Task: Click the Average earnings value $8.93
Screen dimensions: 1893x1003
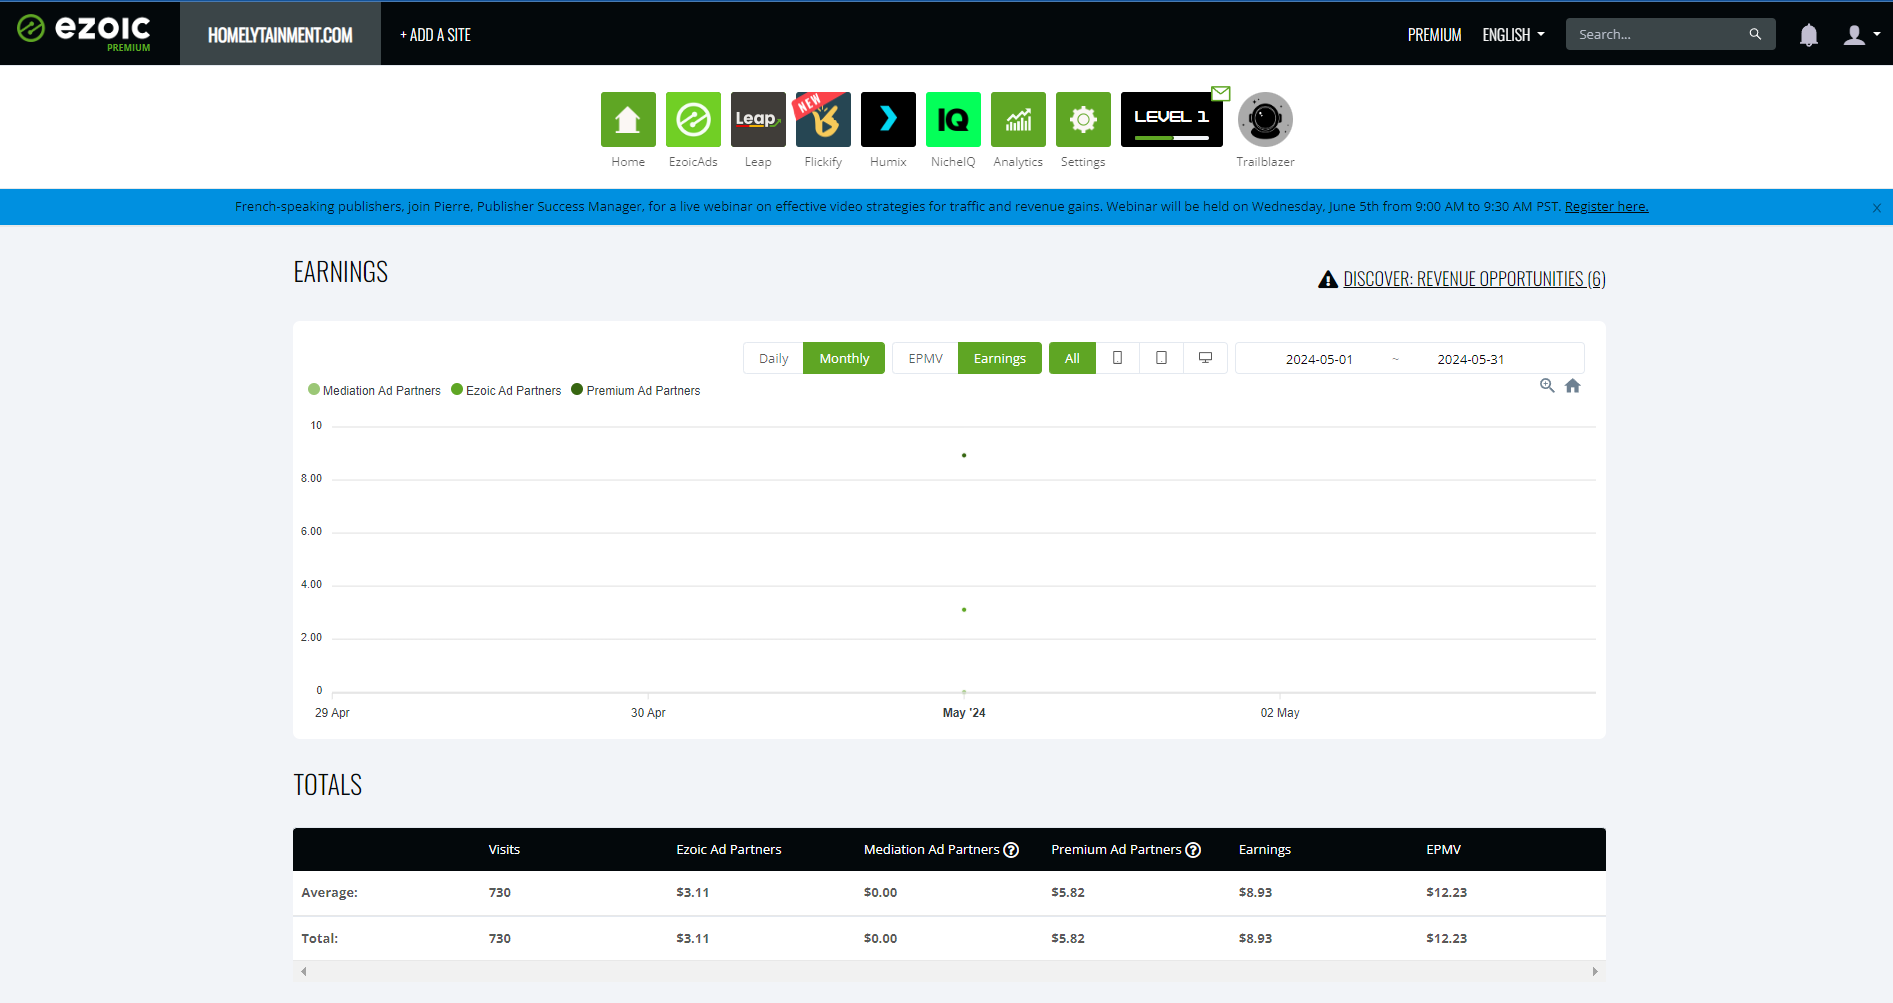Action: point(1256,893)
